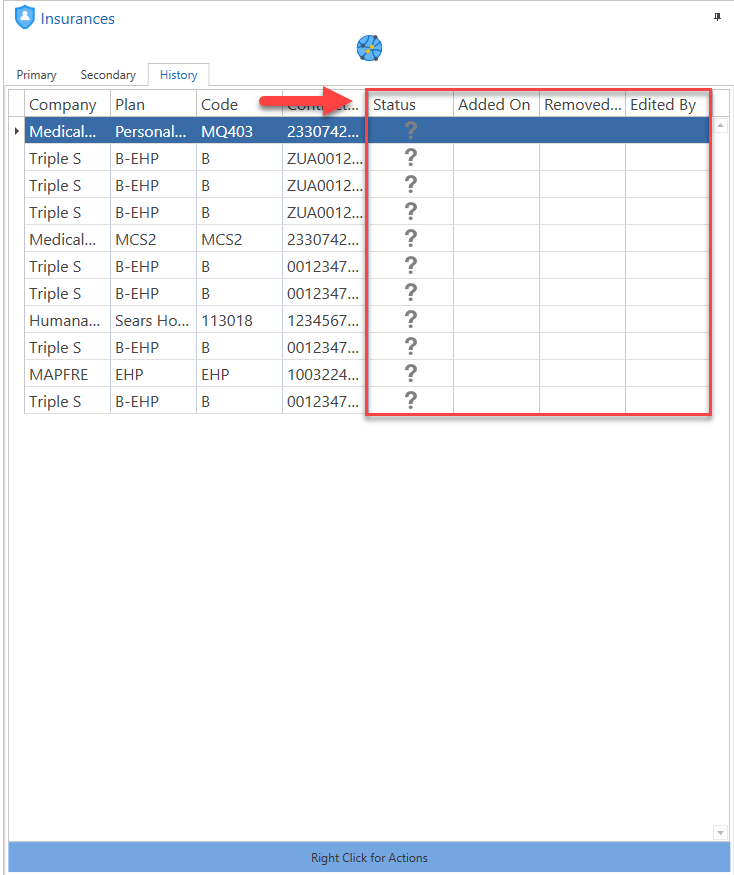Sort by the Code column header

click(x=239, y=104)
